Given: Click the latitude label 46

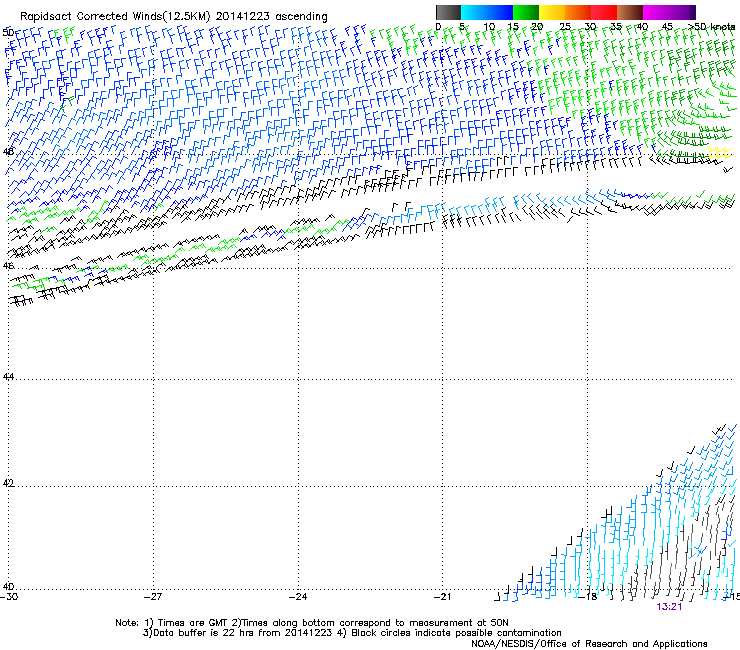Looking at the screenshot, I should click(x=8, y=266).
